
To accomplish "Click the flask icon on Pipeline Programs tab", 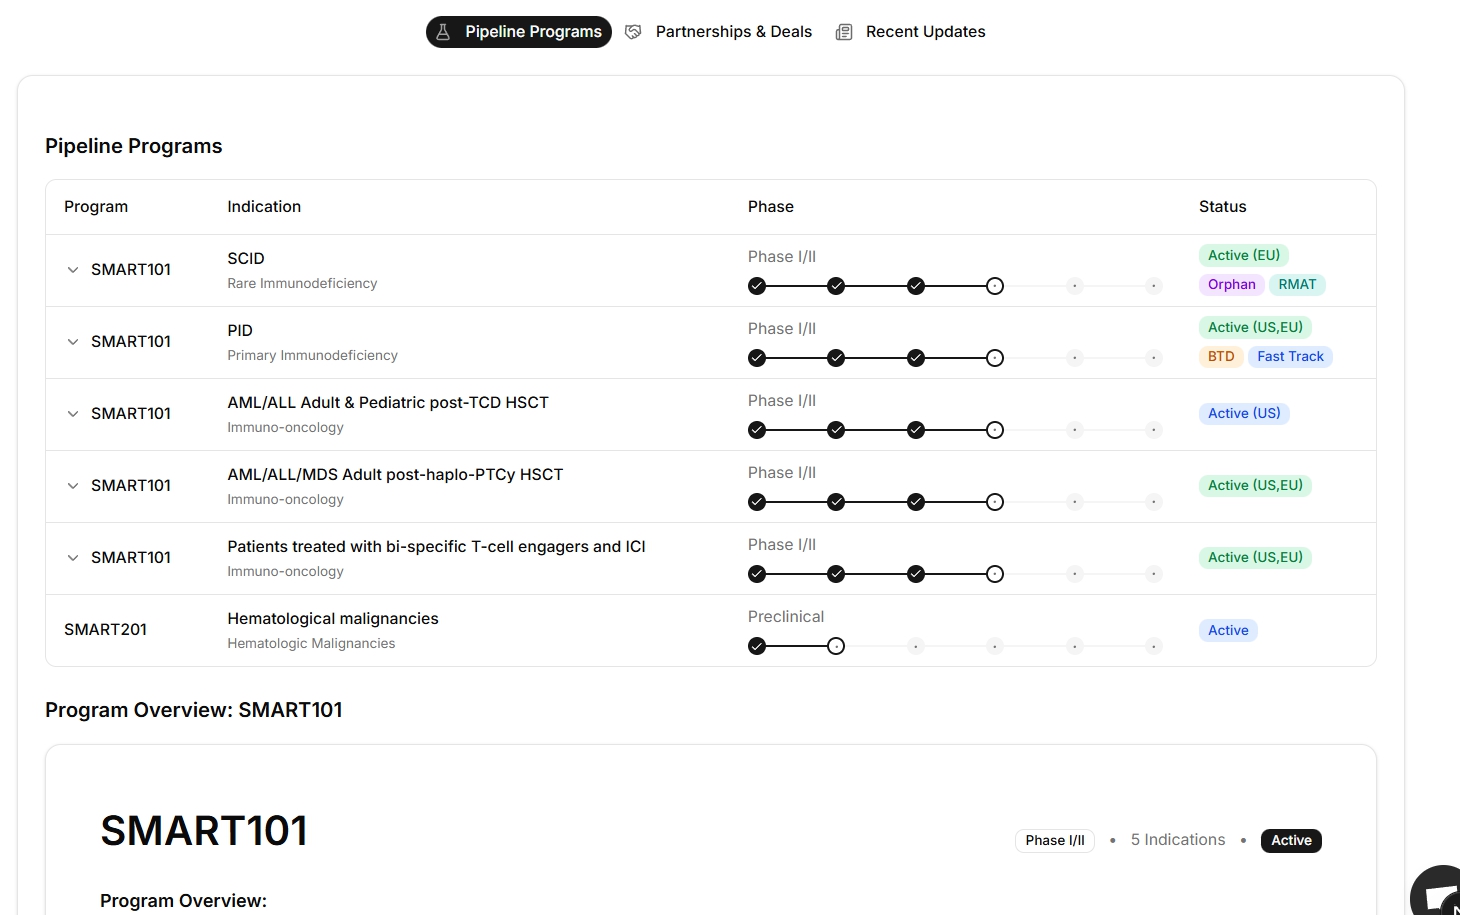I will [x=443, y=32].
